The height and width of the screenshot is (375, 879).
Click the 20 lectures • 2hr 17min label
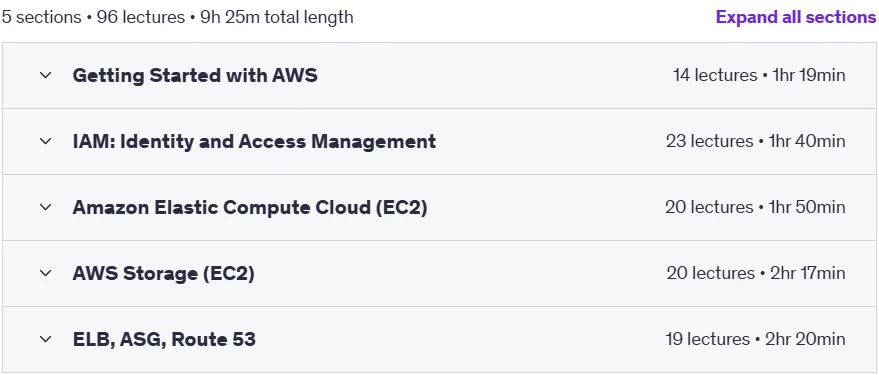pos(756,274)
